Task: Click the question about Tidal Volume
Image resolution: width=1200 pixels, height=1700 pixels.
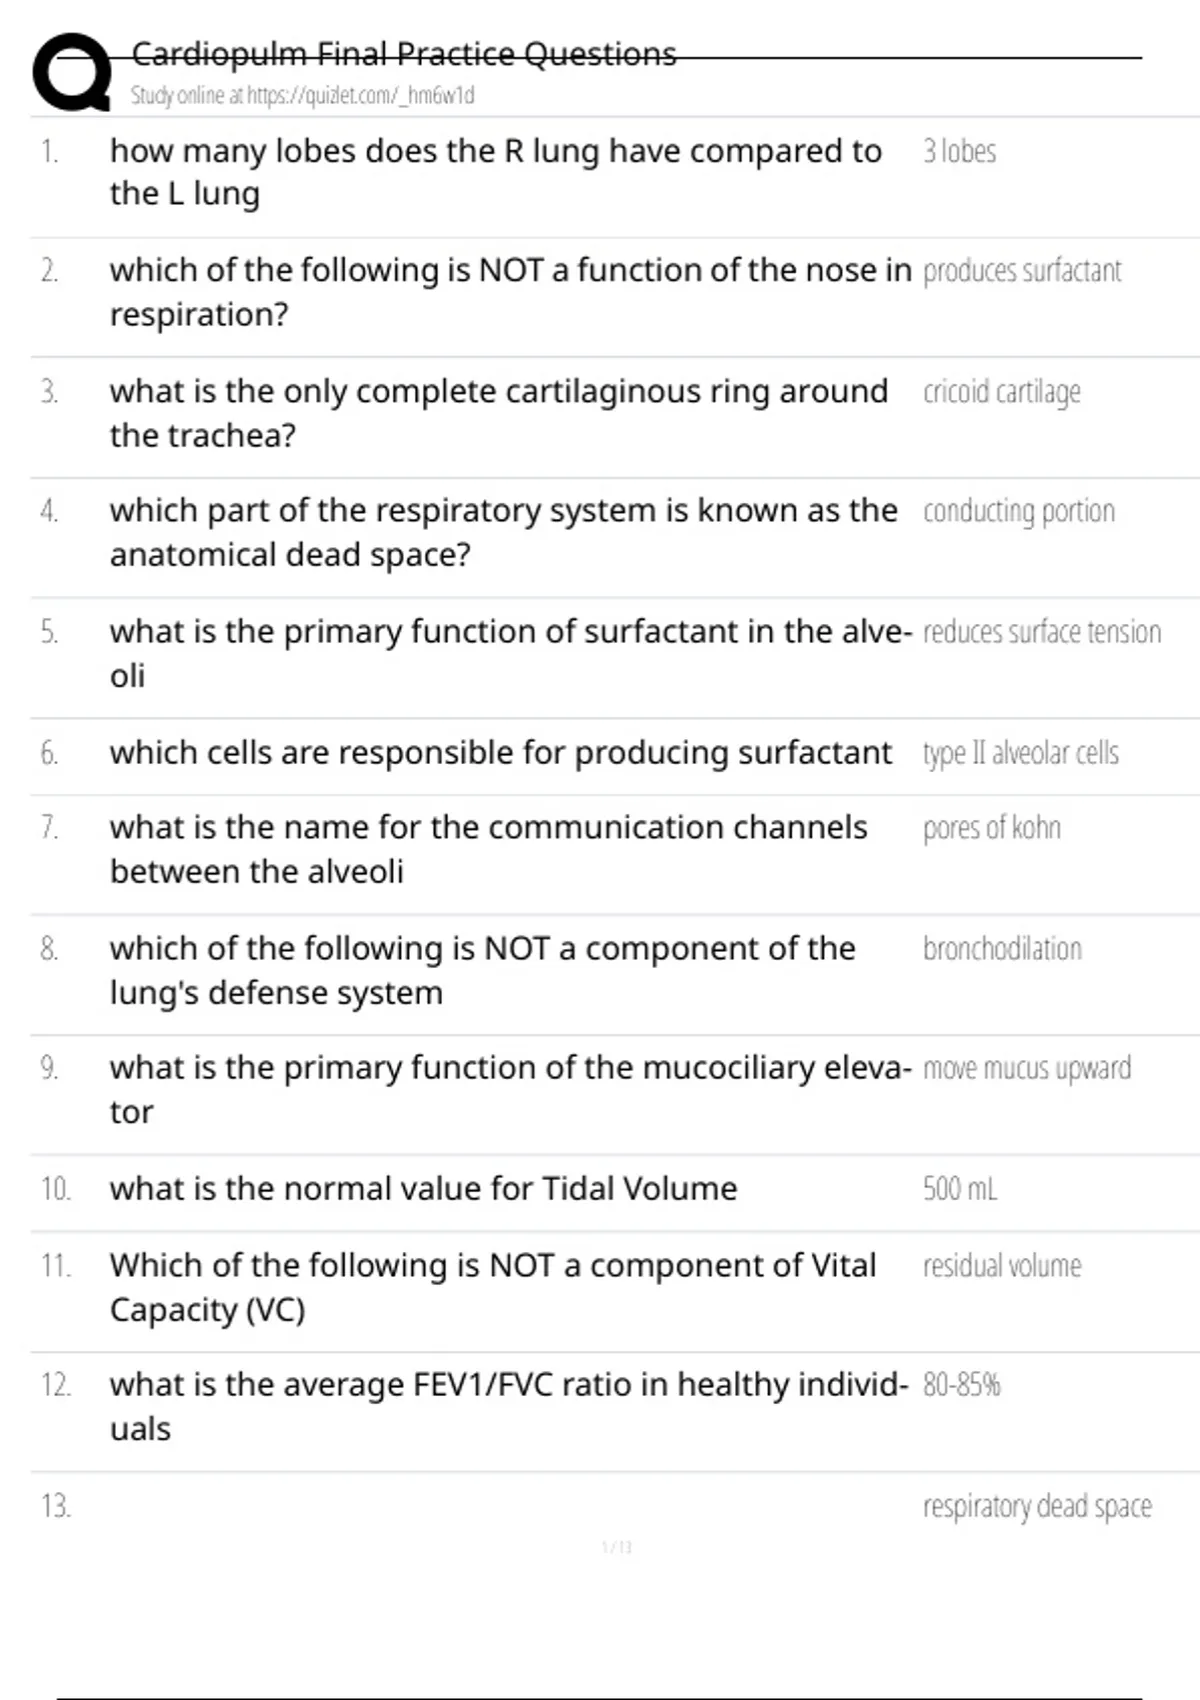Action: coord(423,1189)
